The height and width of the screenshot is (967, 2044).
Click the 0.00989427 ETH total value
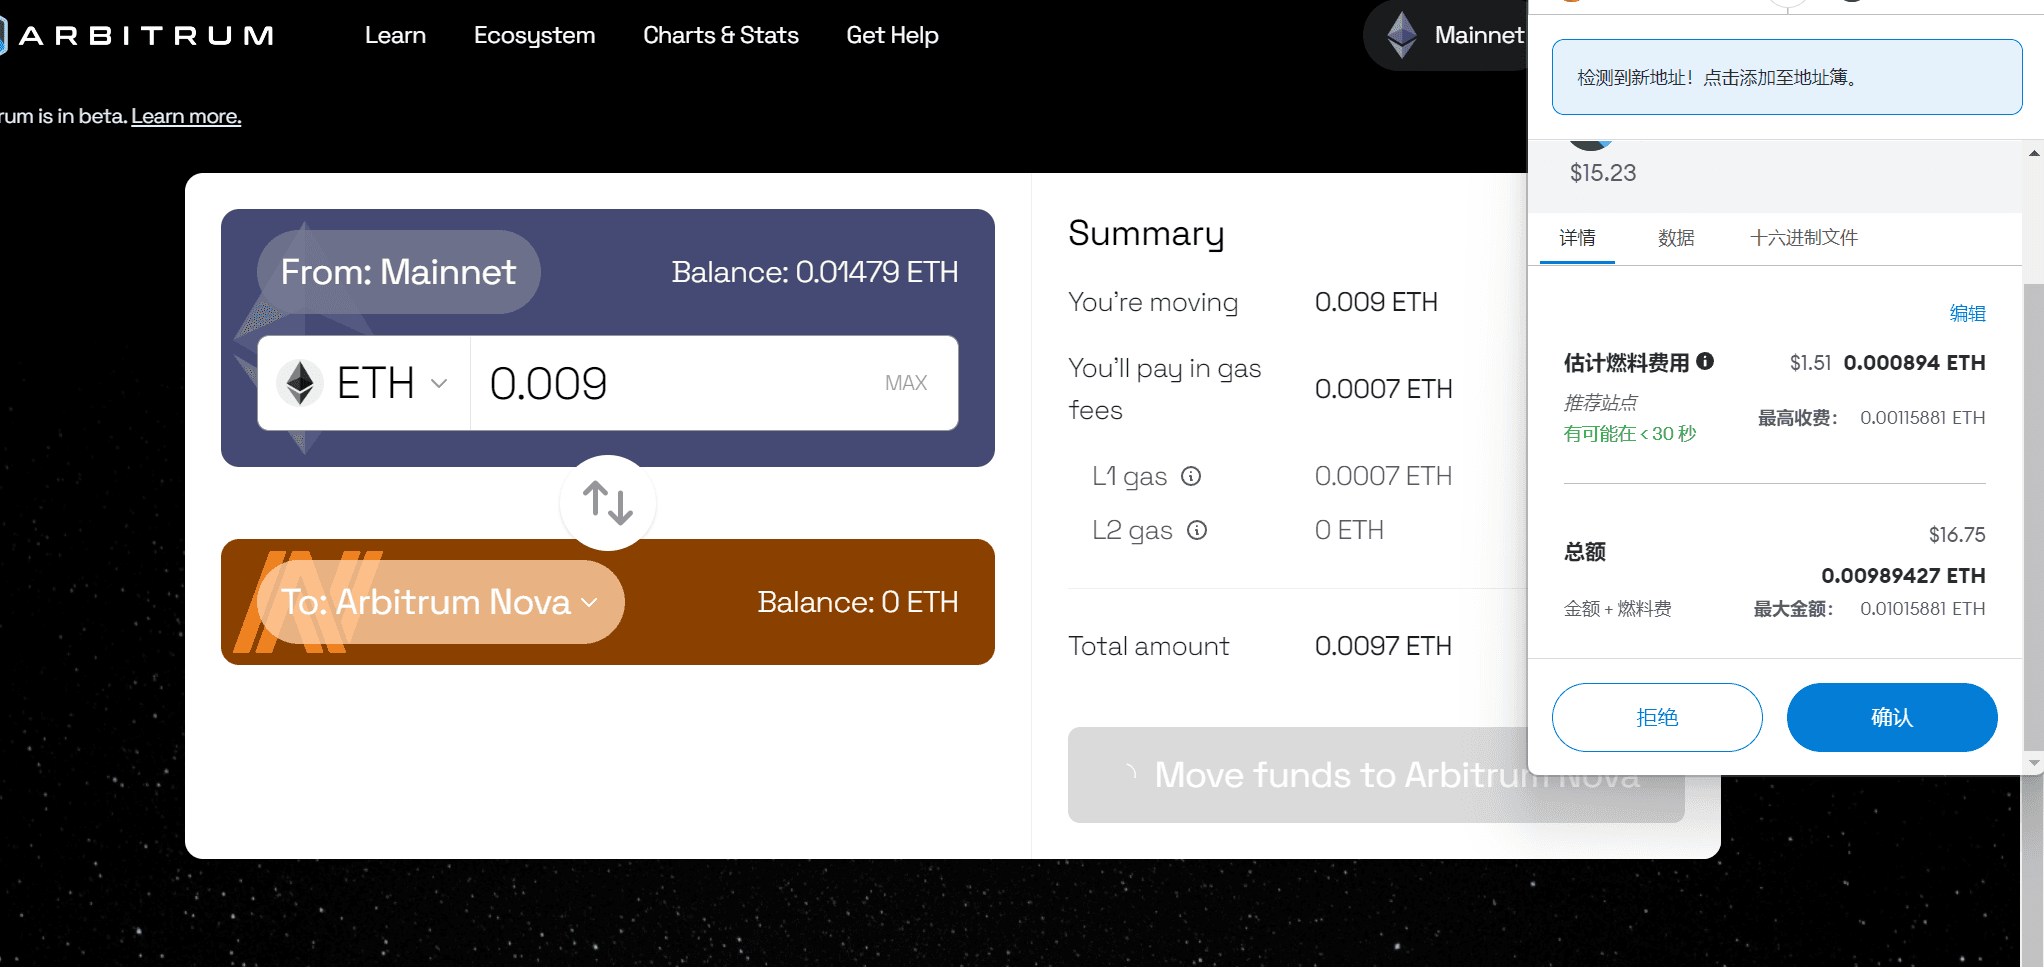coord(1903,575)
